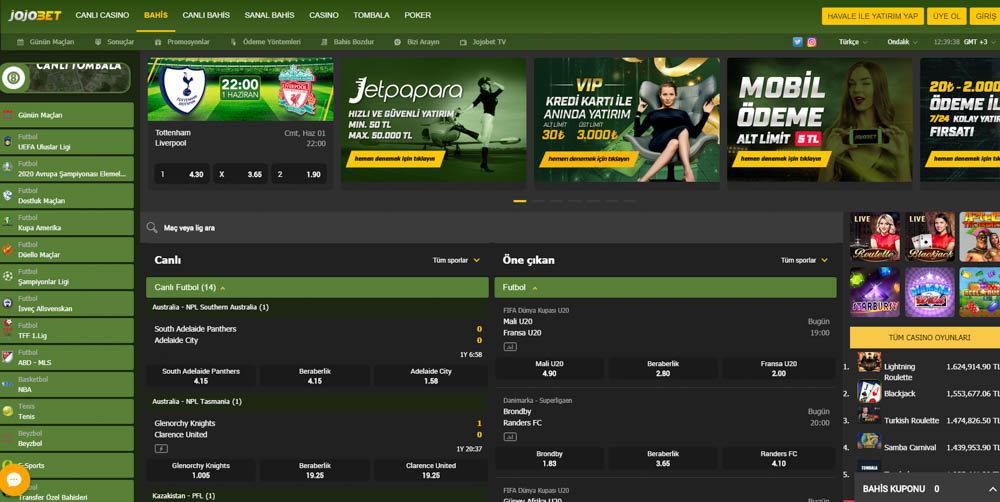
Task: Open Tüm sporlar dropdown in Öne çıkan section
Action: pyautogui.click(x=804, y=260)
